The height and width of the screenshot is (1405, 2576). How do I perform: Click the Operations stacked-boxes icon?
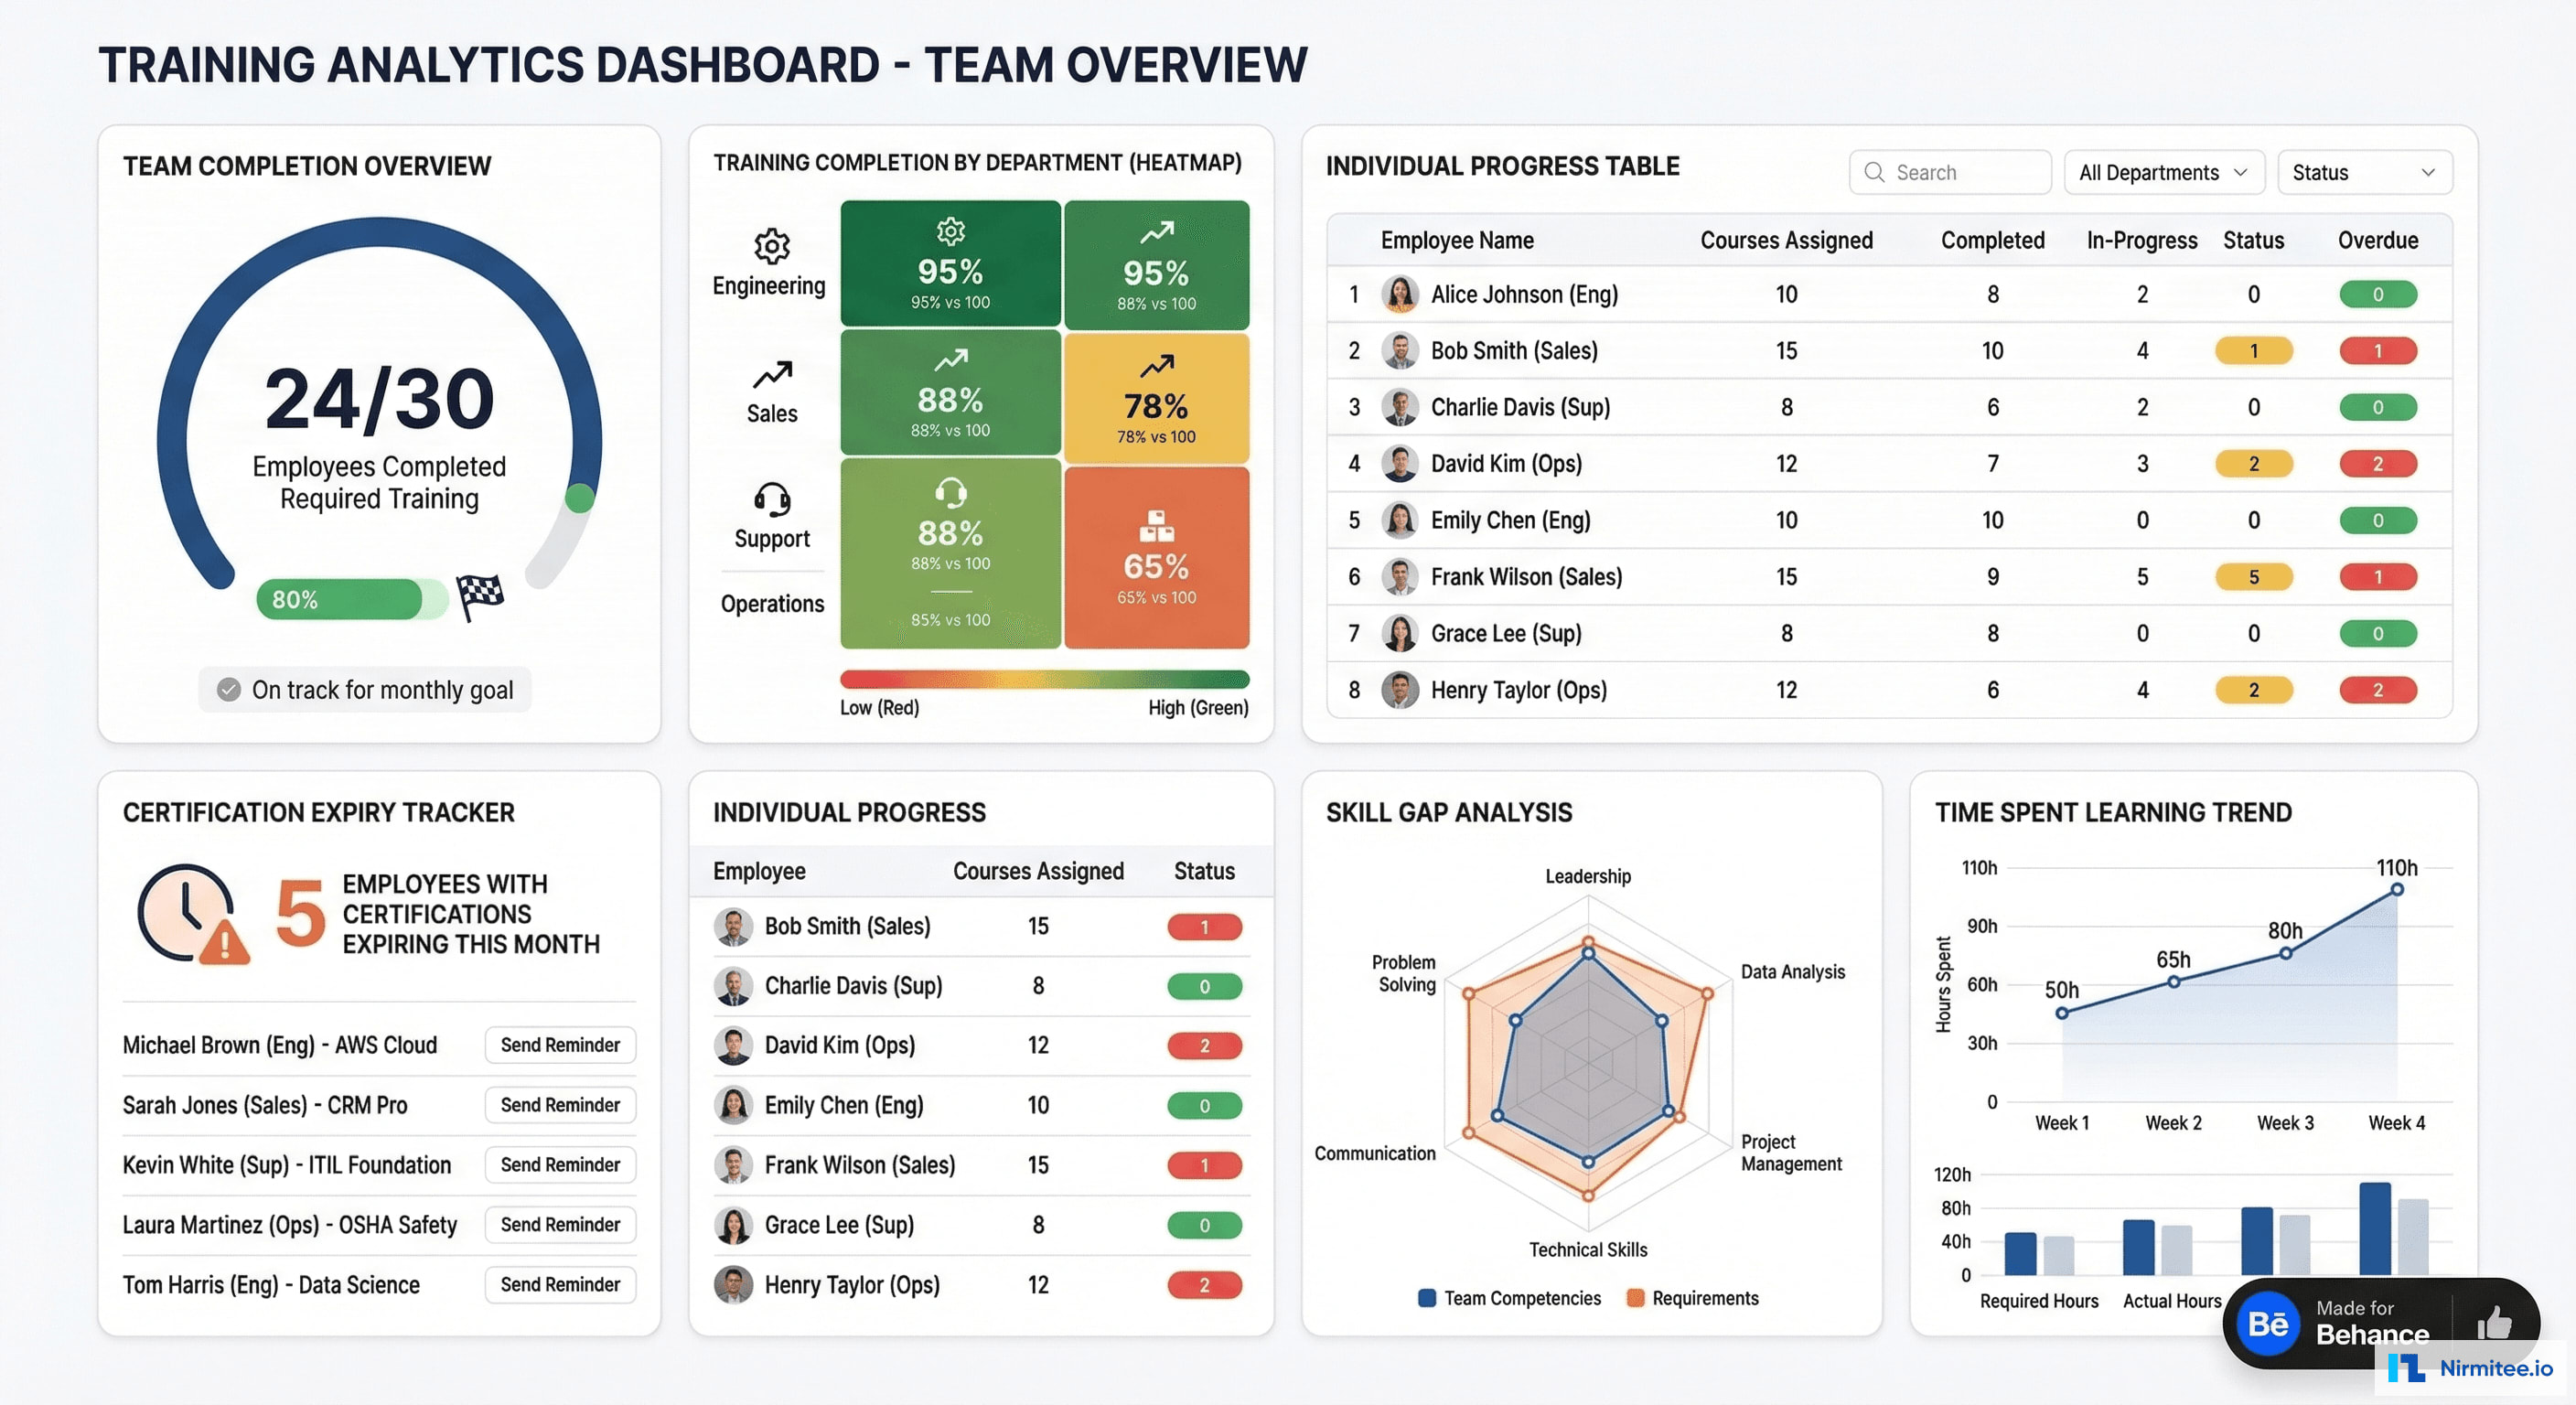(1157, 525)
